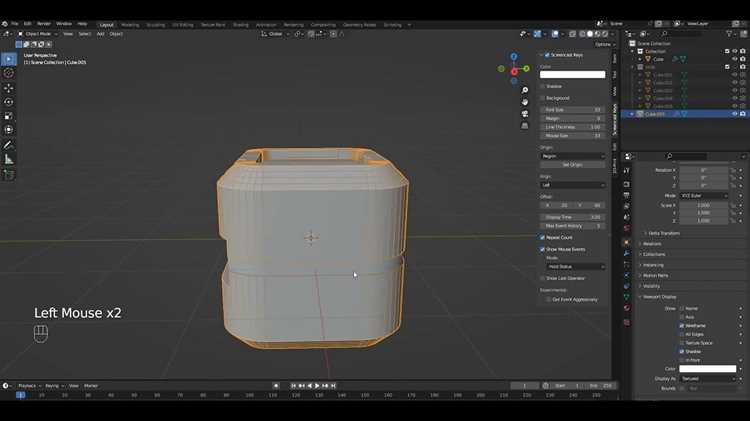The height and width of the screenshot is (421, 750).
Task: Open the Render menu
Action: [44, 24]
